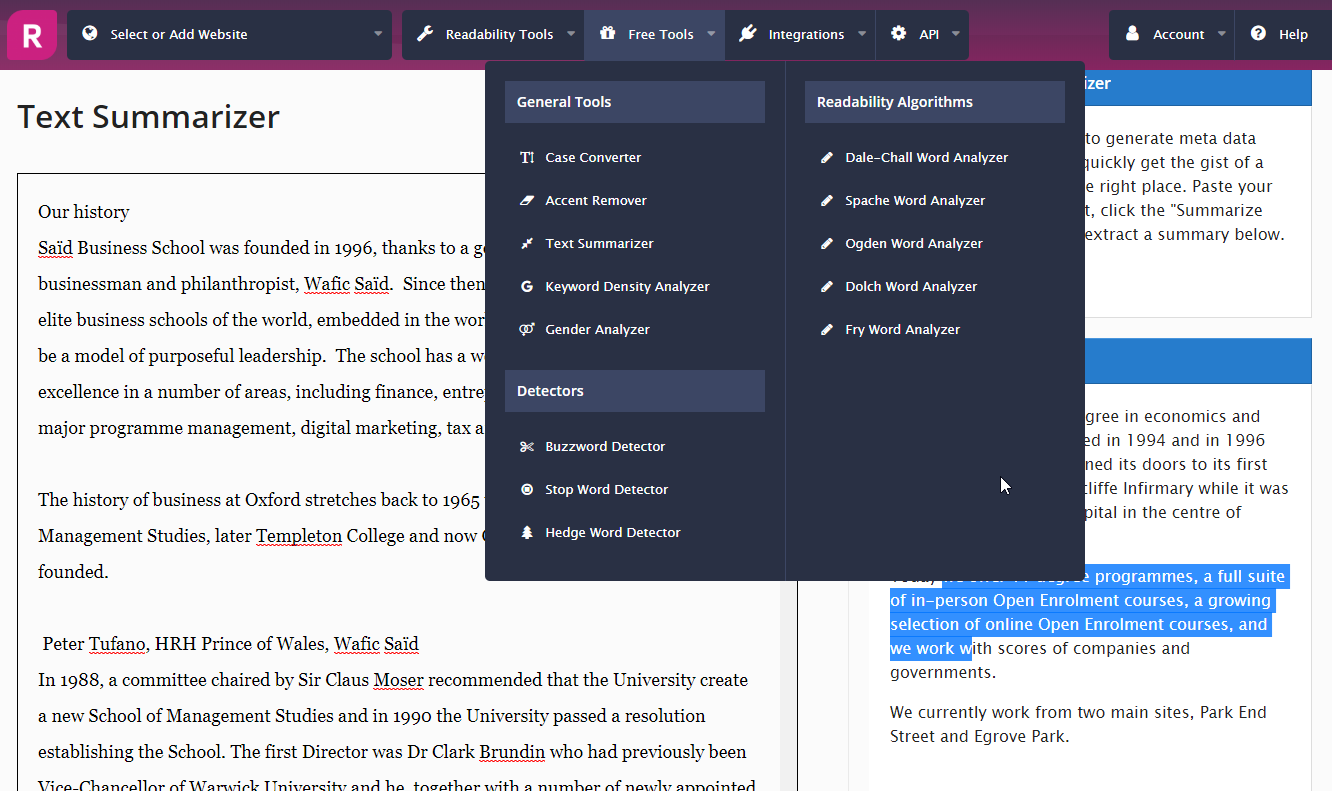Collapse the Free Tools dropdown arrow

tap(711, 34)
